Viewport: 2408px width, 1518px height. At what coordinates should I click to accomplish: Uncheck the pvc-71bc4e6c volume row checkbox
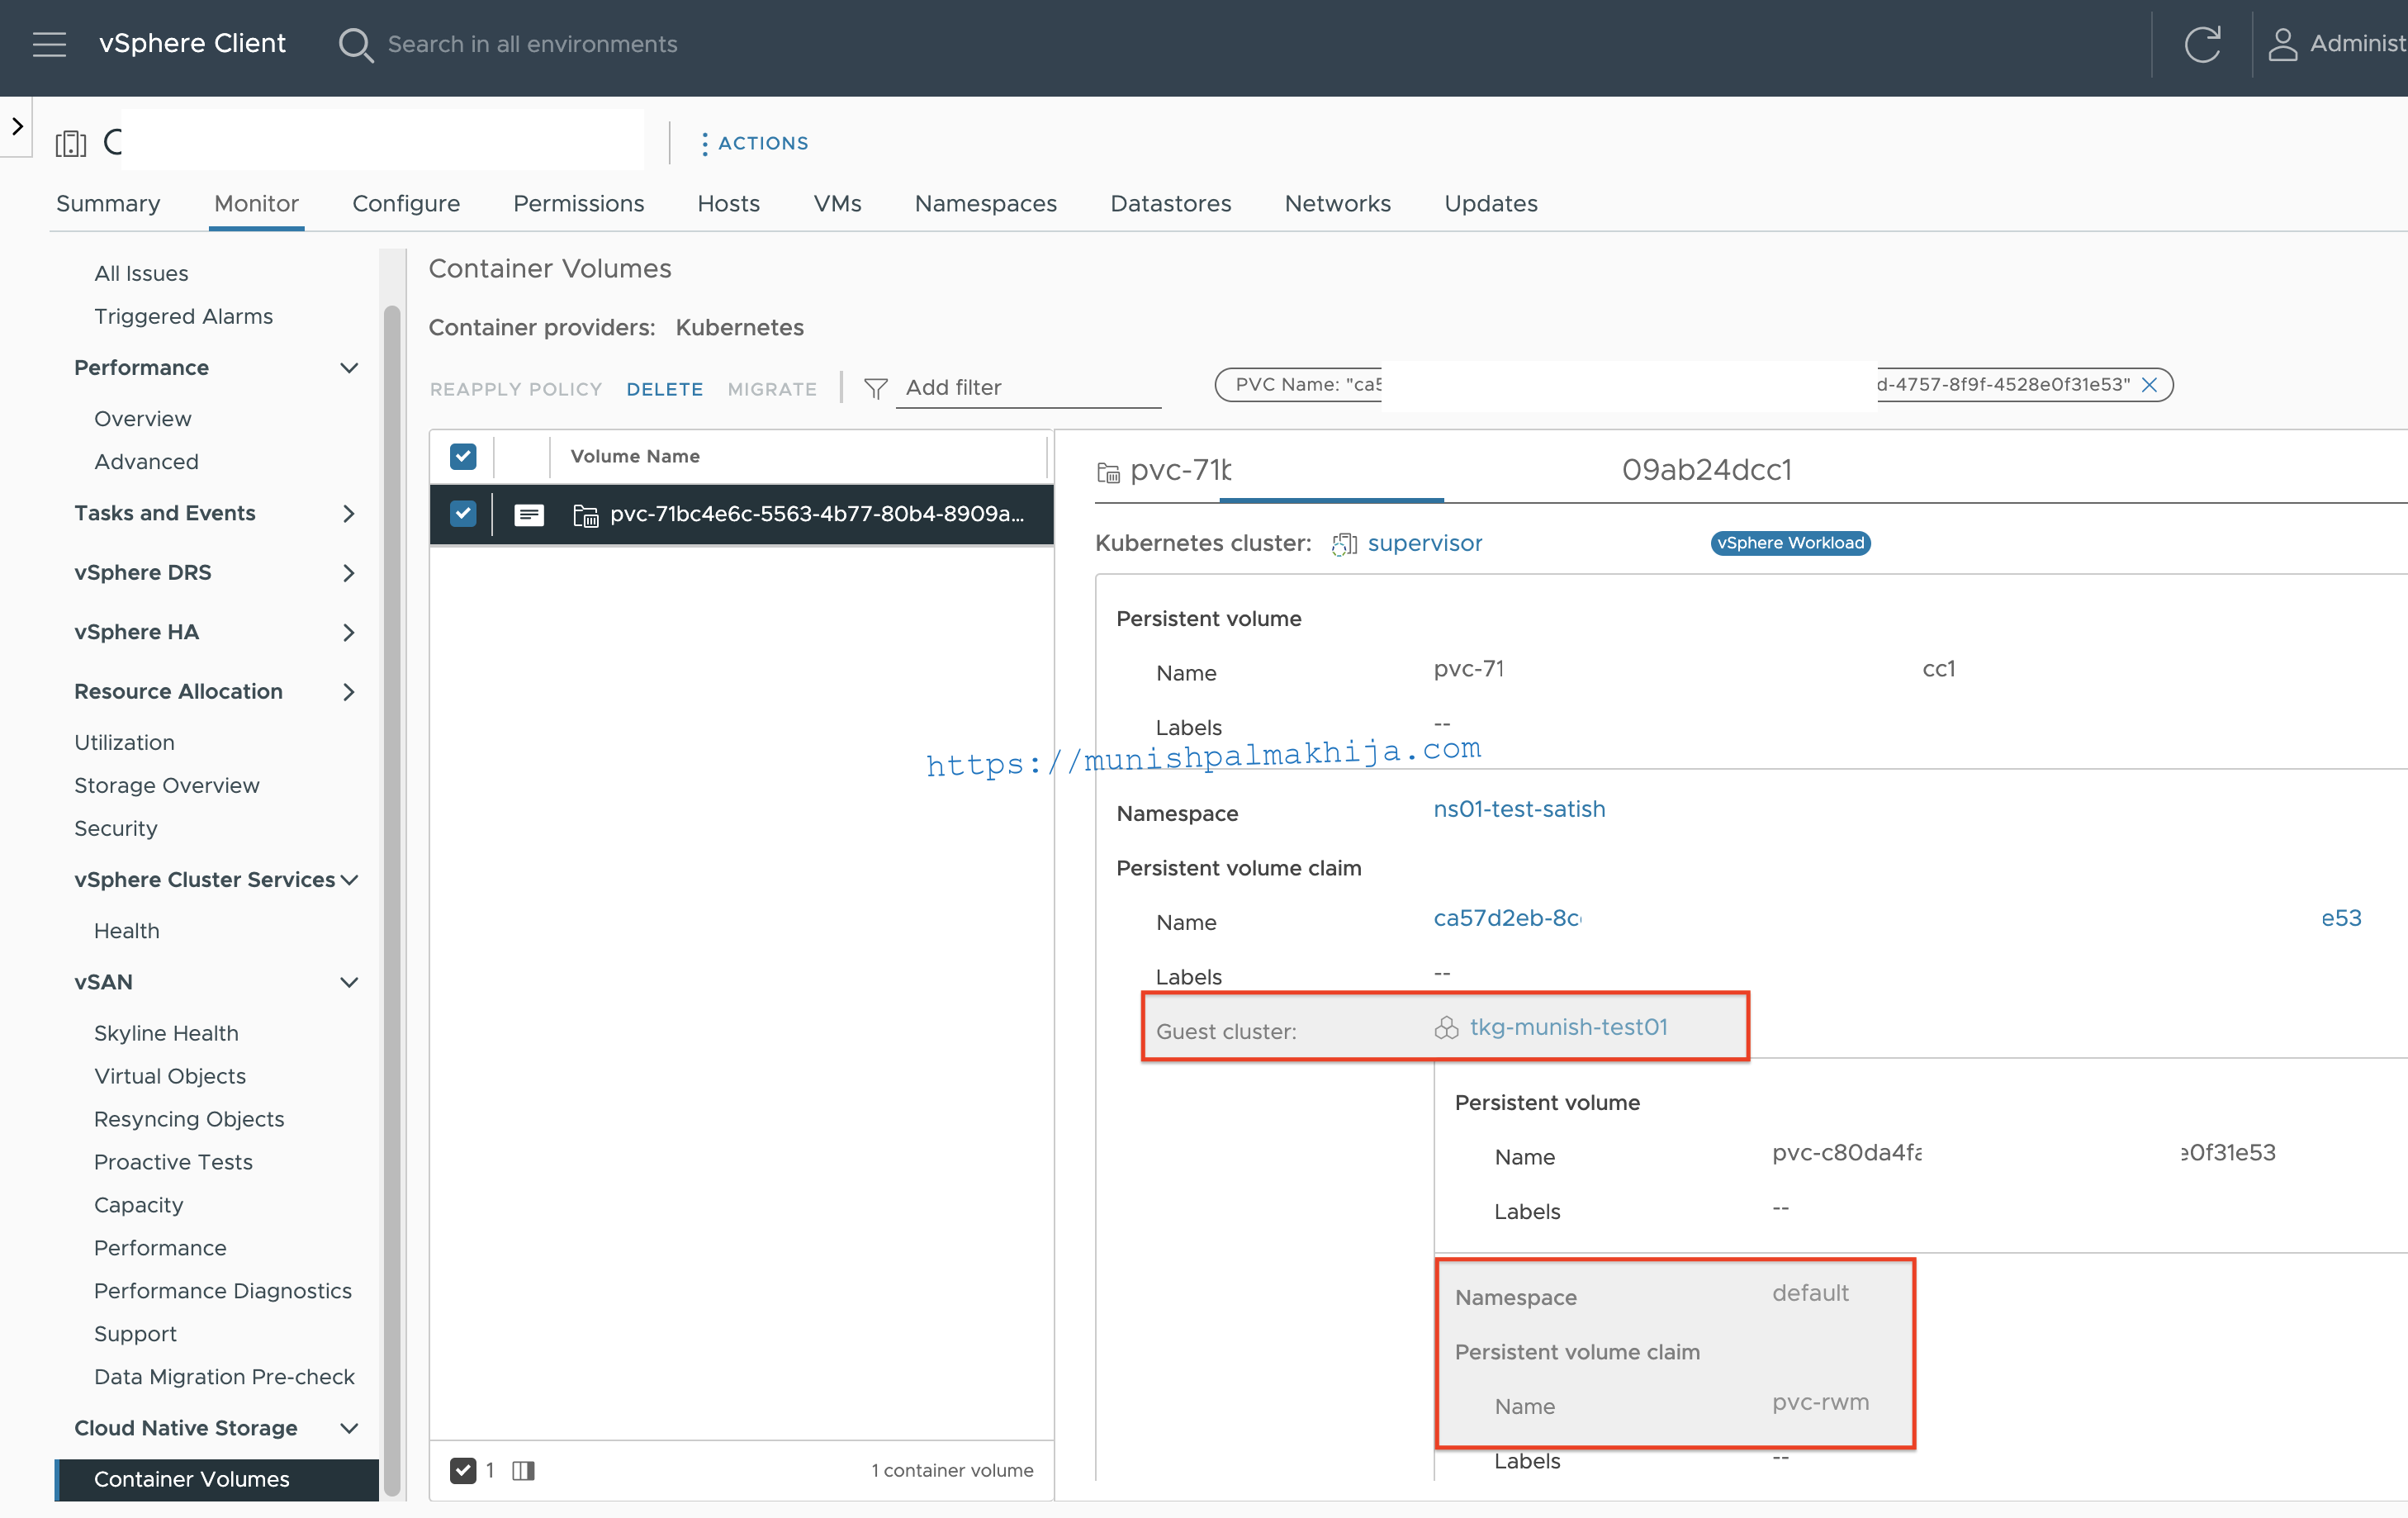coord(463,514)
